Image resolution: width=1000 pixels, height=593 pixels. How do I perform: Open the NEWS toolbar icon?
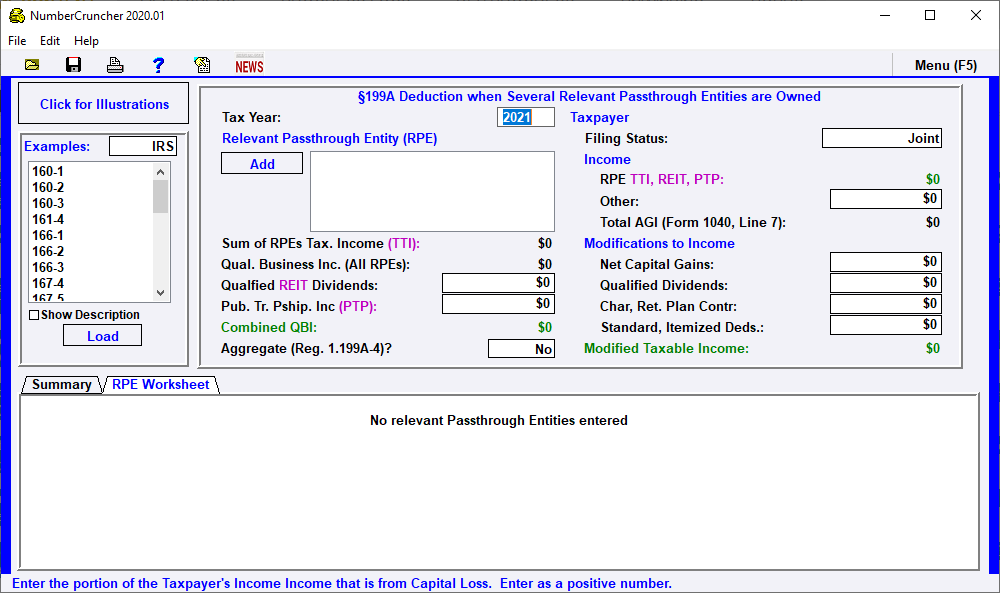pyautogui.click(x=249, y=64)
